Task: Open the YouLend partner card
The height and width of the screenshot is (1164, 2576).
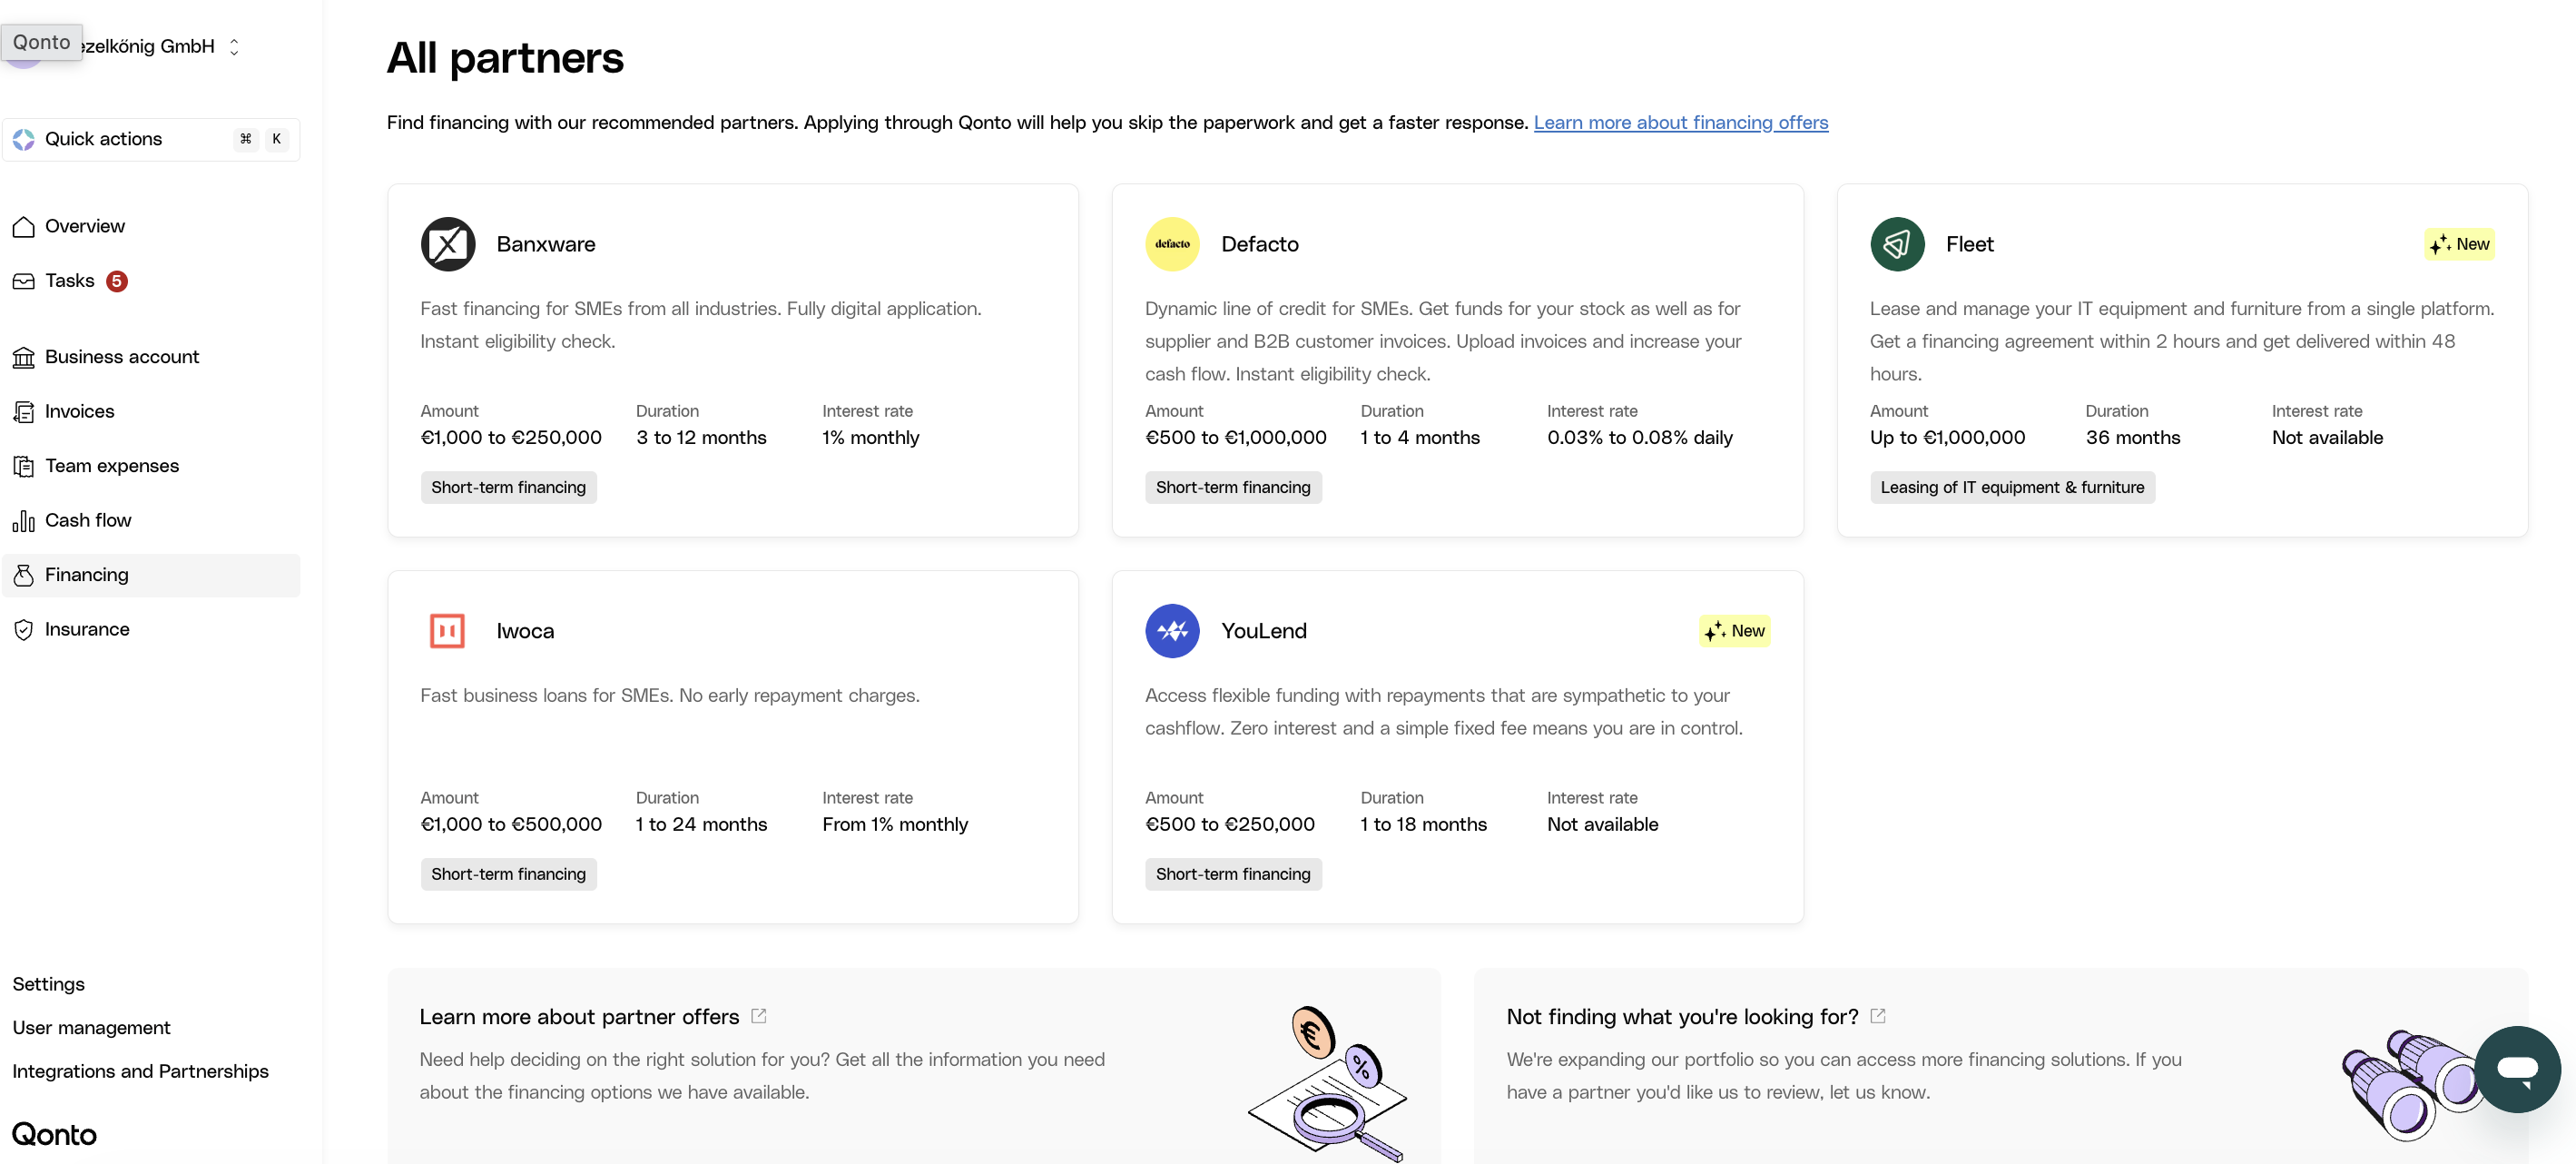Action: [x=1458, y=747]
